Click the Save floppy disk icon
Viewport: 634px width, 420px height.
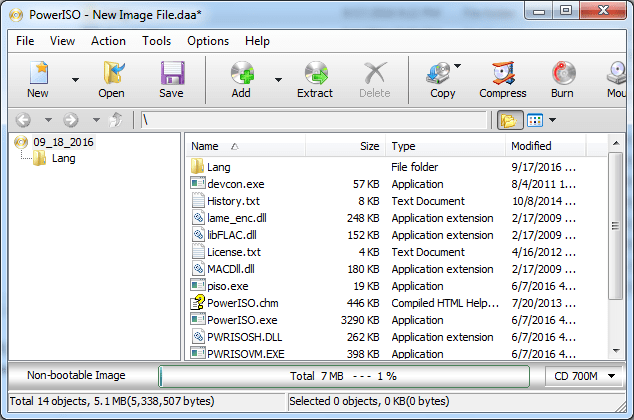pos(172,73)
